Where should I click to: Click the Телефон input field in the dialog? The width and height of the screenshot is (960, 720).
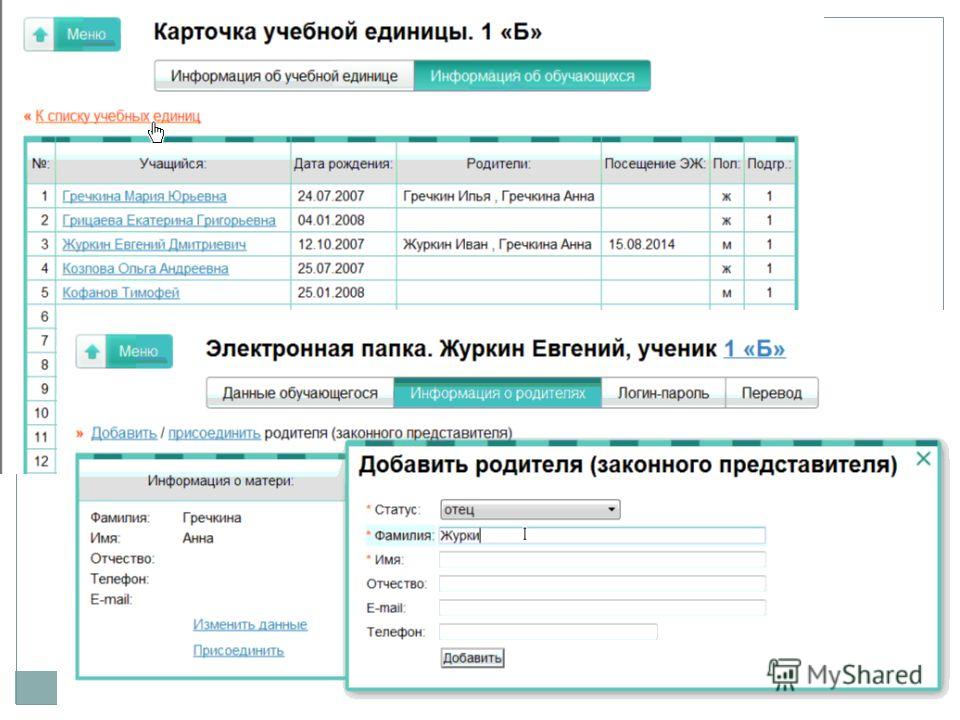[x=549, y=632]
